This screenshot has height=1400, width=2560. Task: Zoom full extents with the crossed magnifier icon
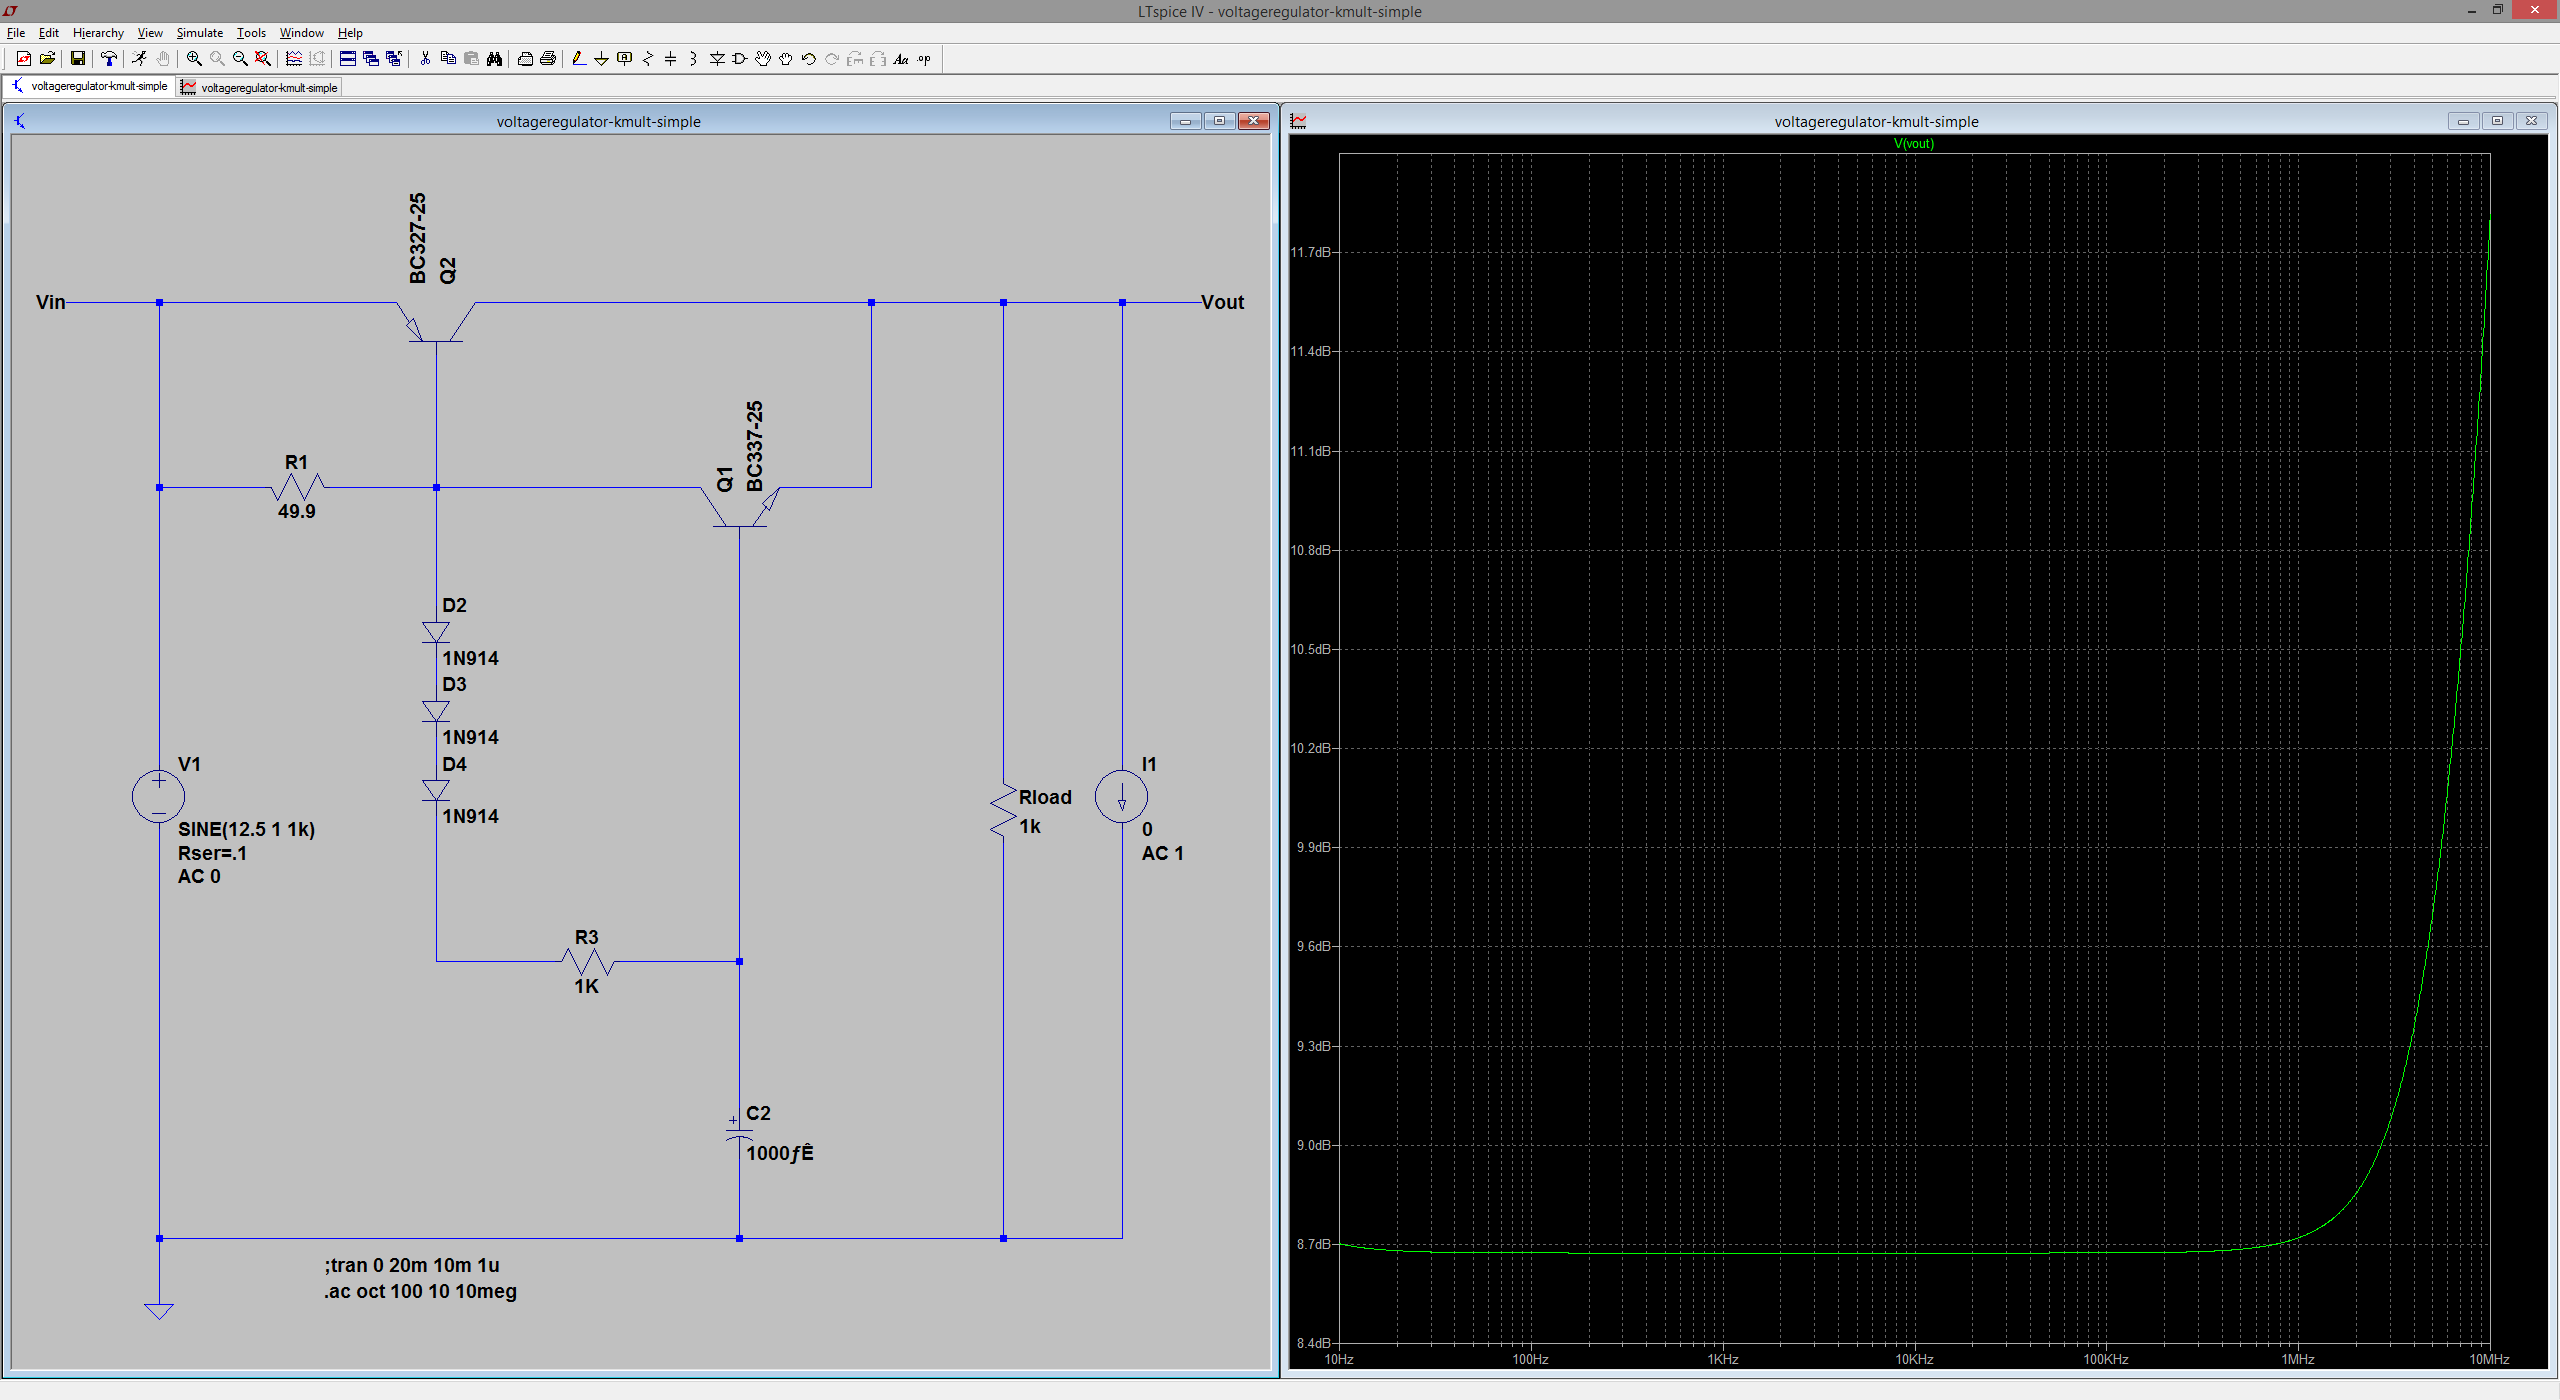[263, 59]
